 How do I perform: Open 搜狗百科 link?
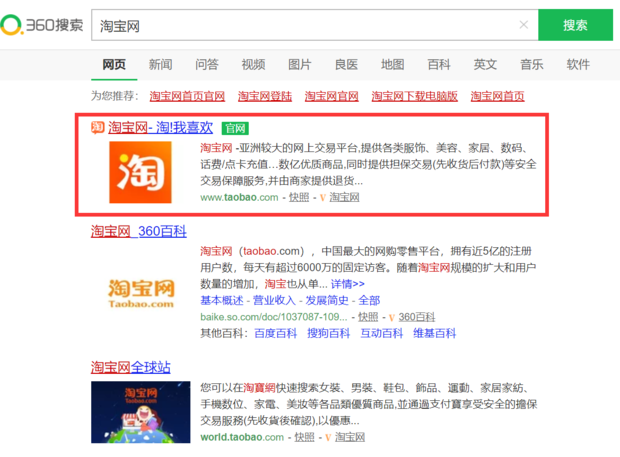point(329,333)
